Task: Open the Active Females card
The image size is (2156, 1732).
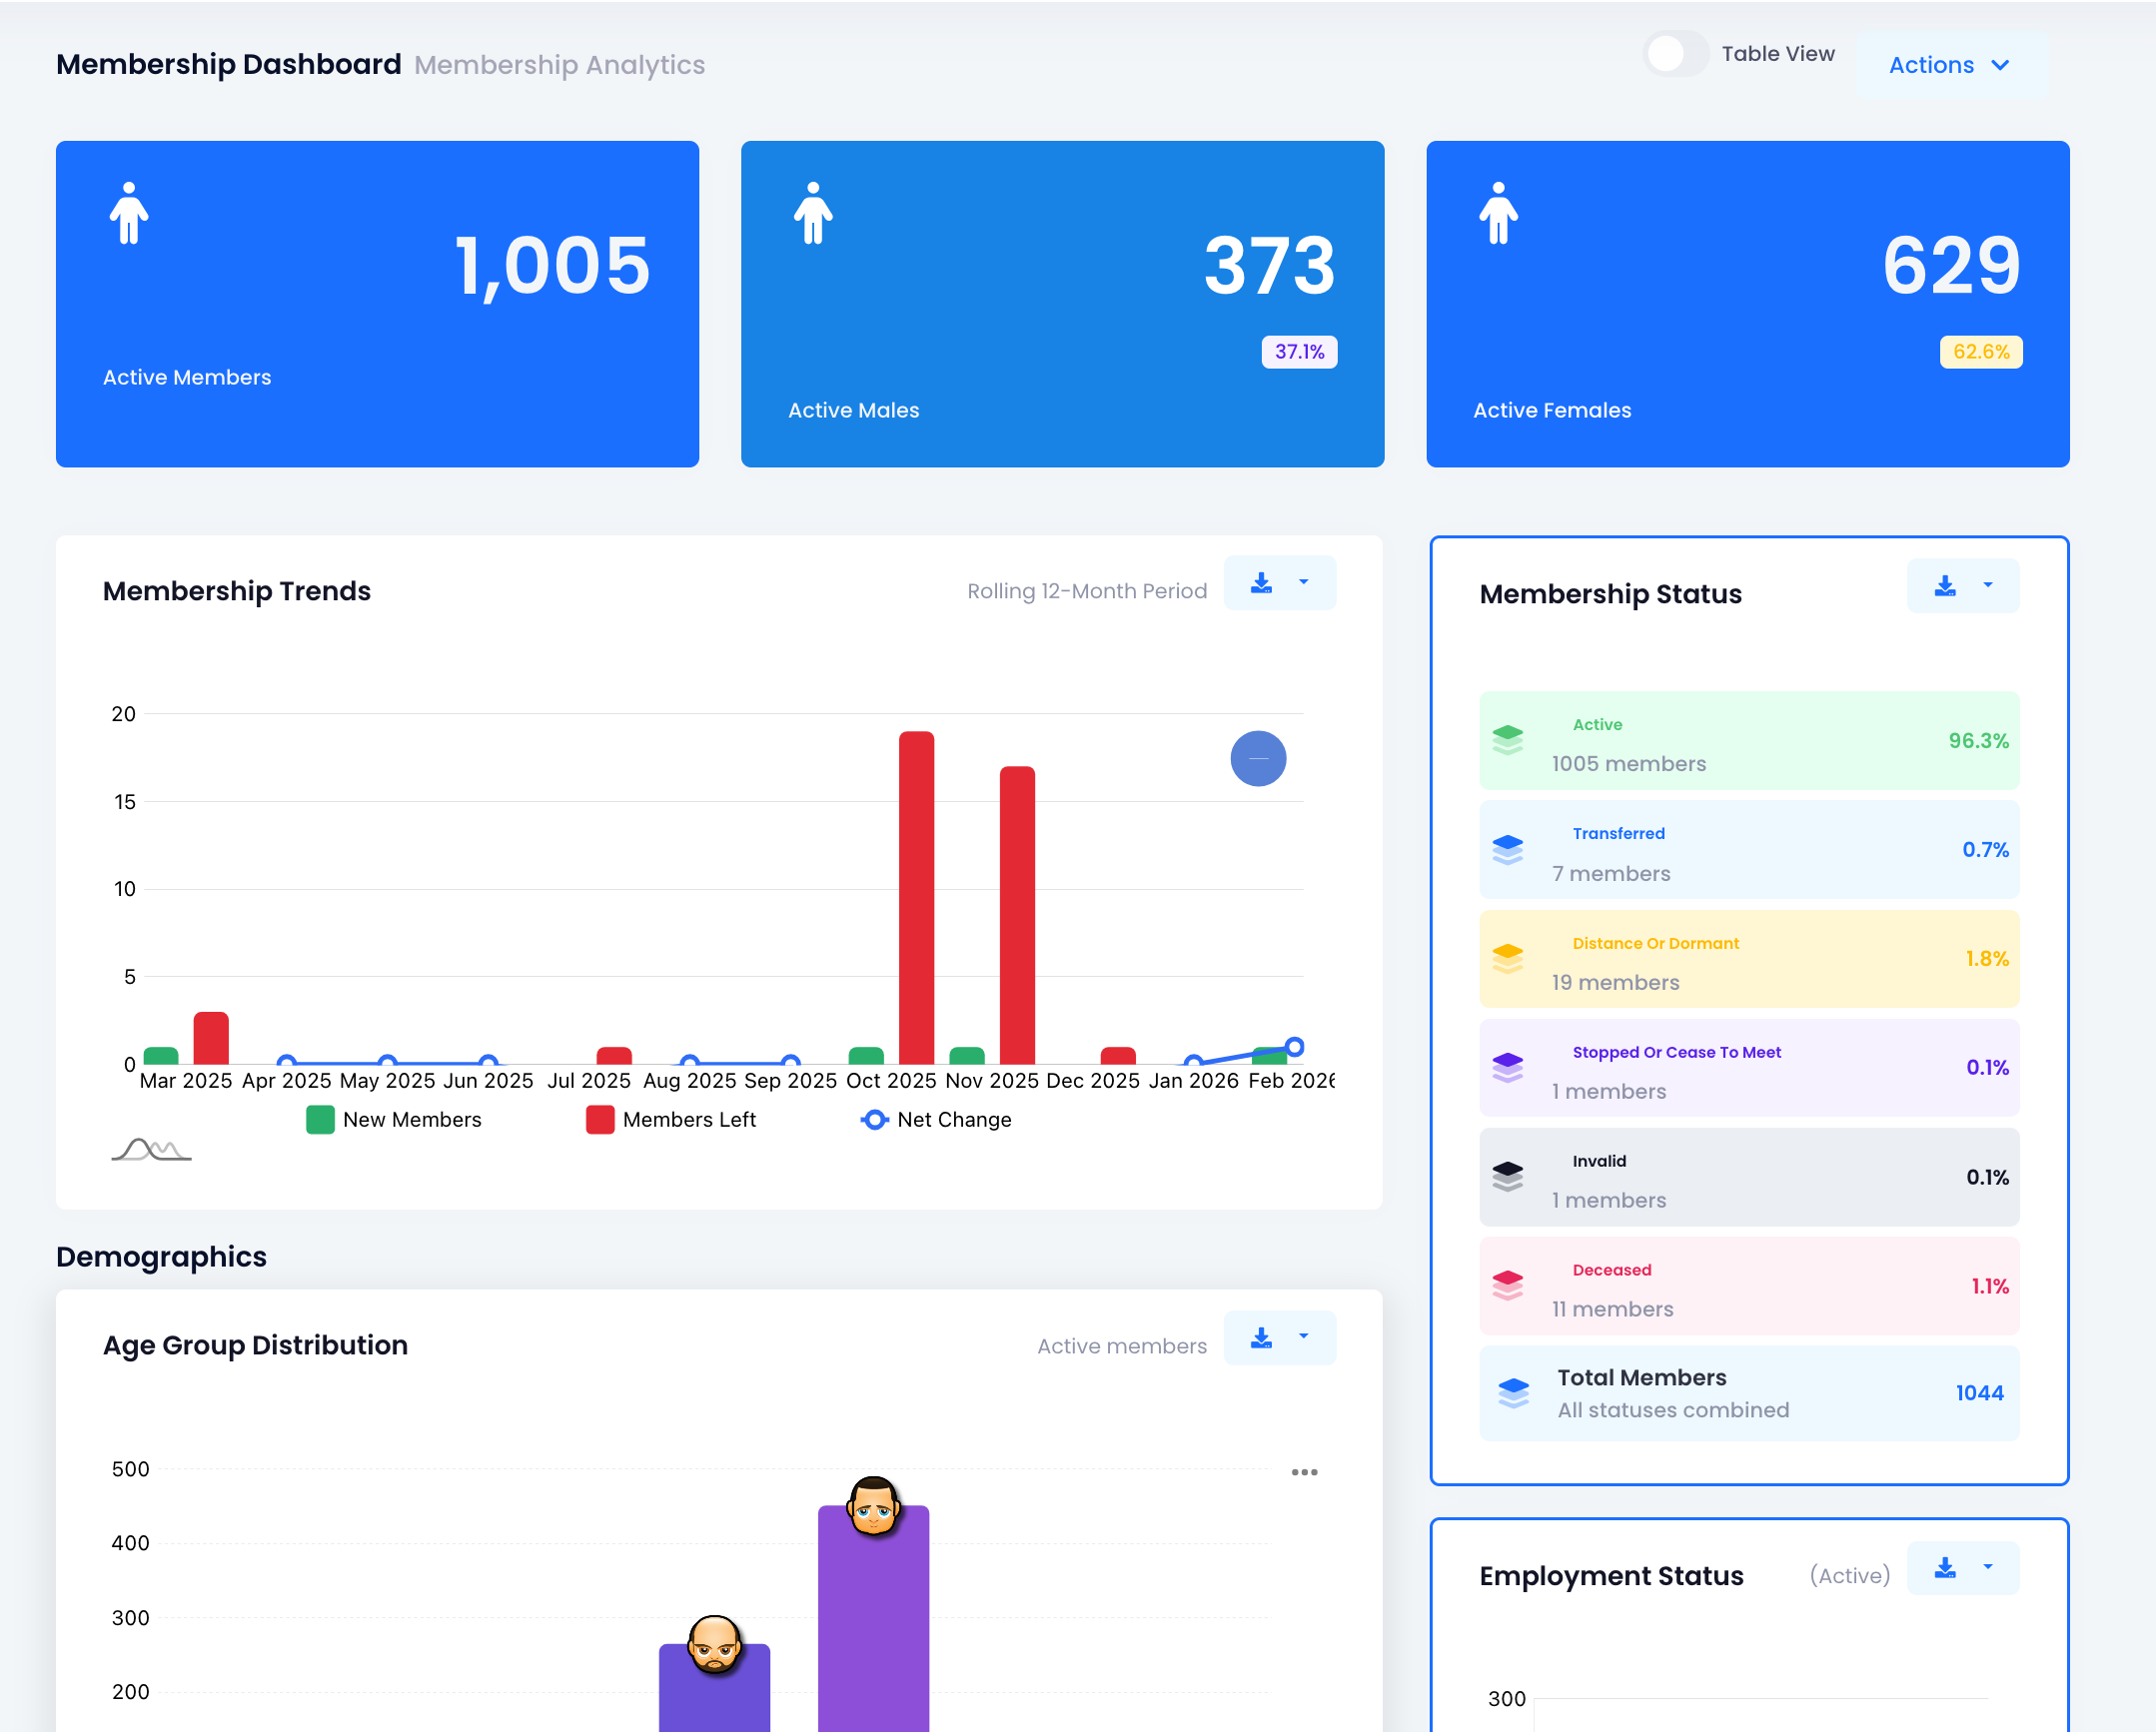Action: [x=1746, y=304]
